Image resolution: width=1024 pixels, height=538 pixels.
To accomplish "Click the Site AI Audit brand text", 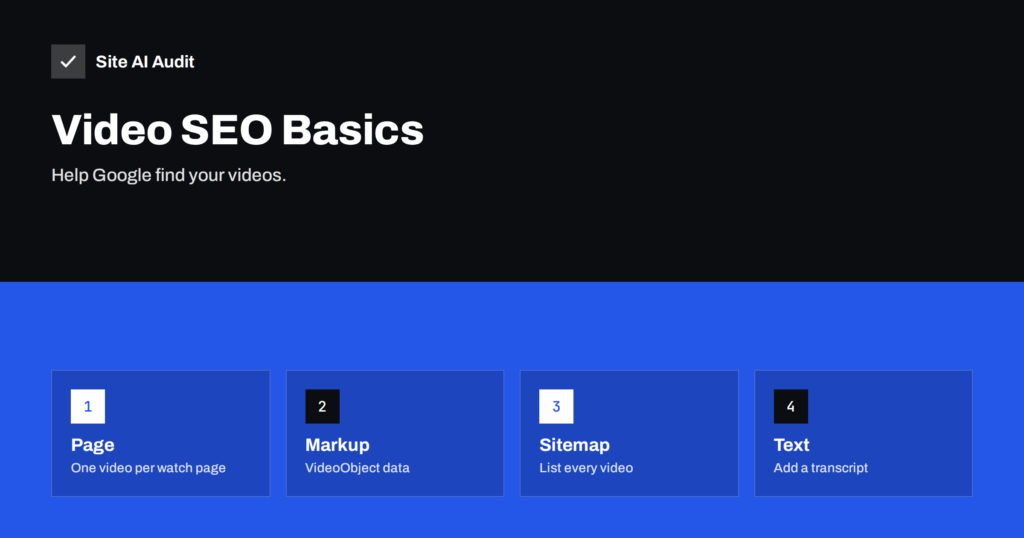I will coord(144,61).
